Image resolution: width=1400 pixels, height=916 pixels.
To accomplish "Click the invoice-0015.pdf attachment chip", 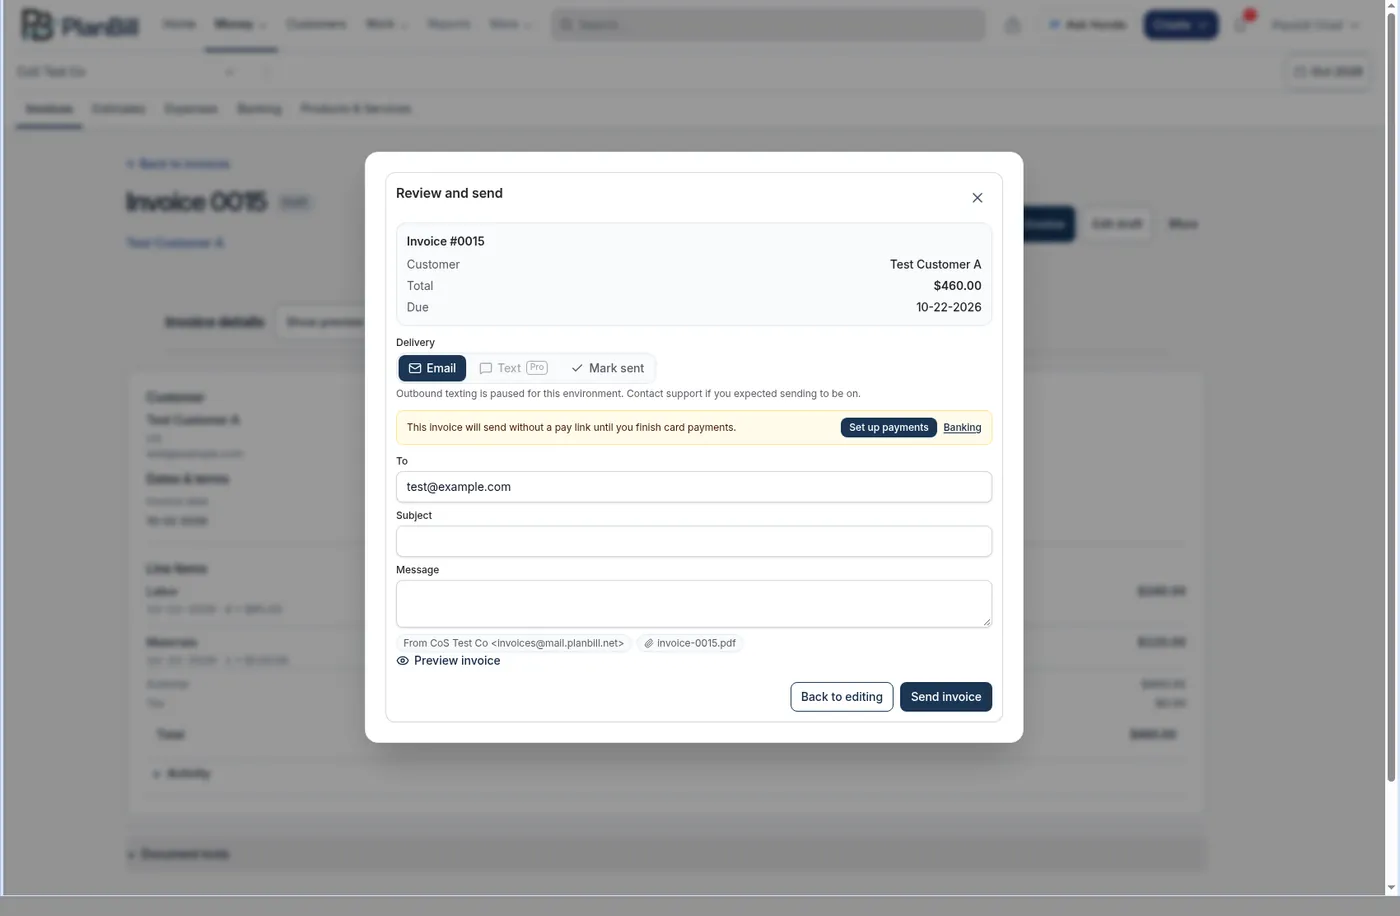I will click(x=690, y=643).
